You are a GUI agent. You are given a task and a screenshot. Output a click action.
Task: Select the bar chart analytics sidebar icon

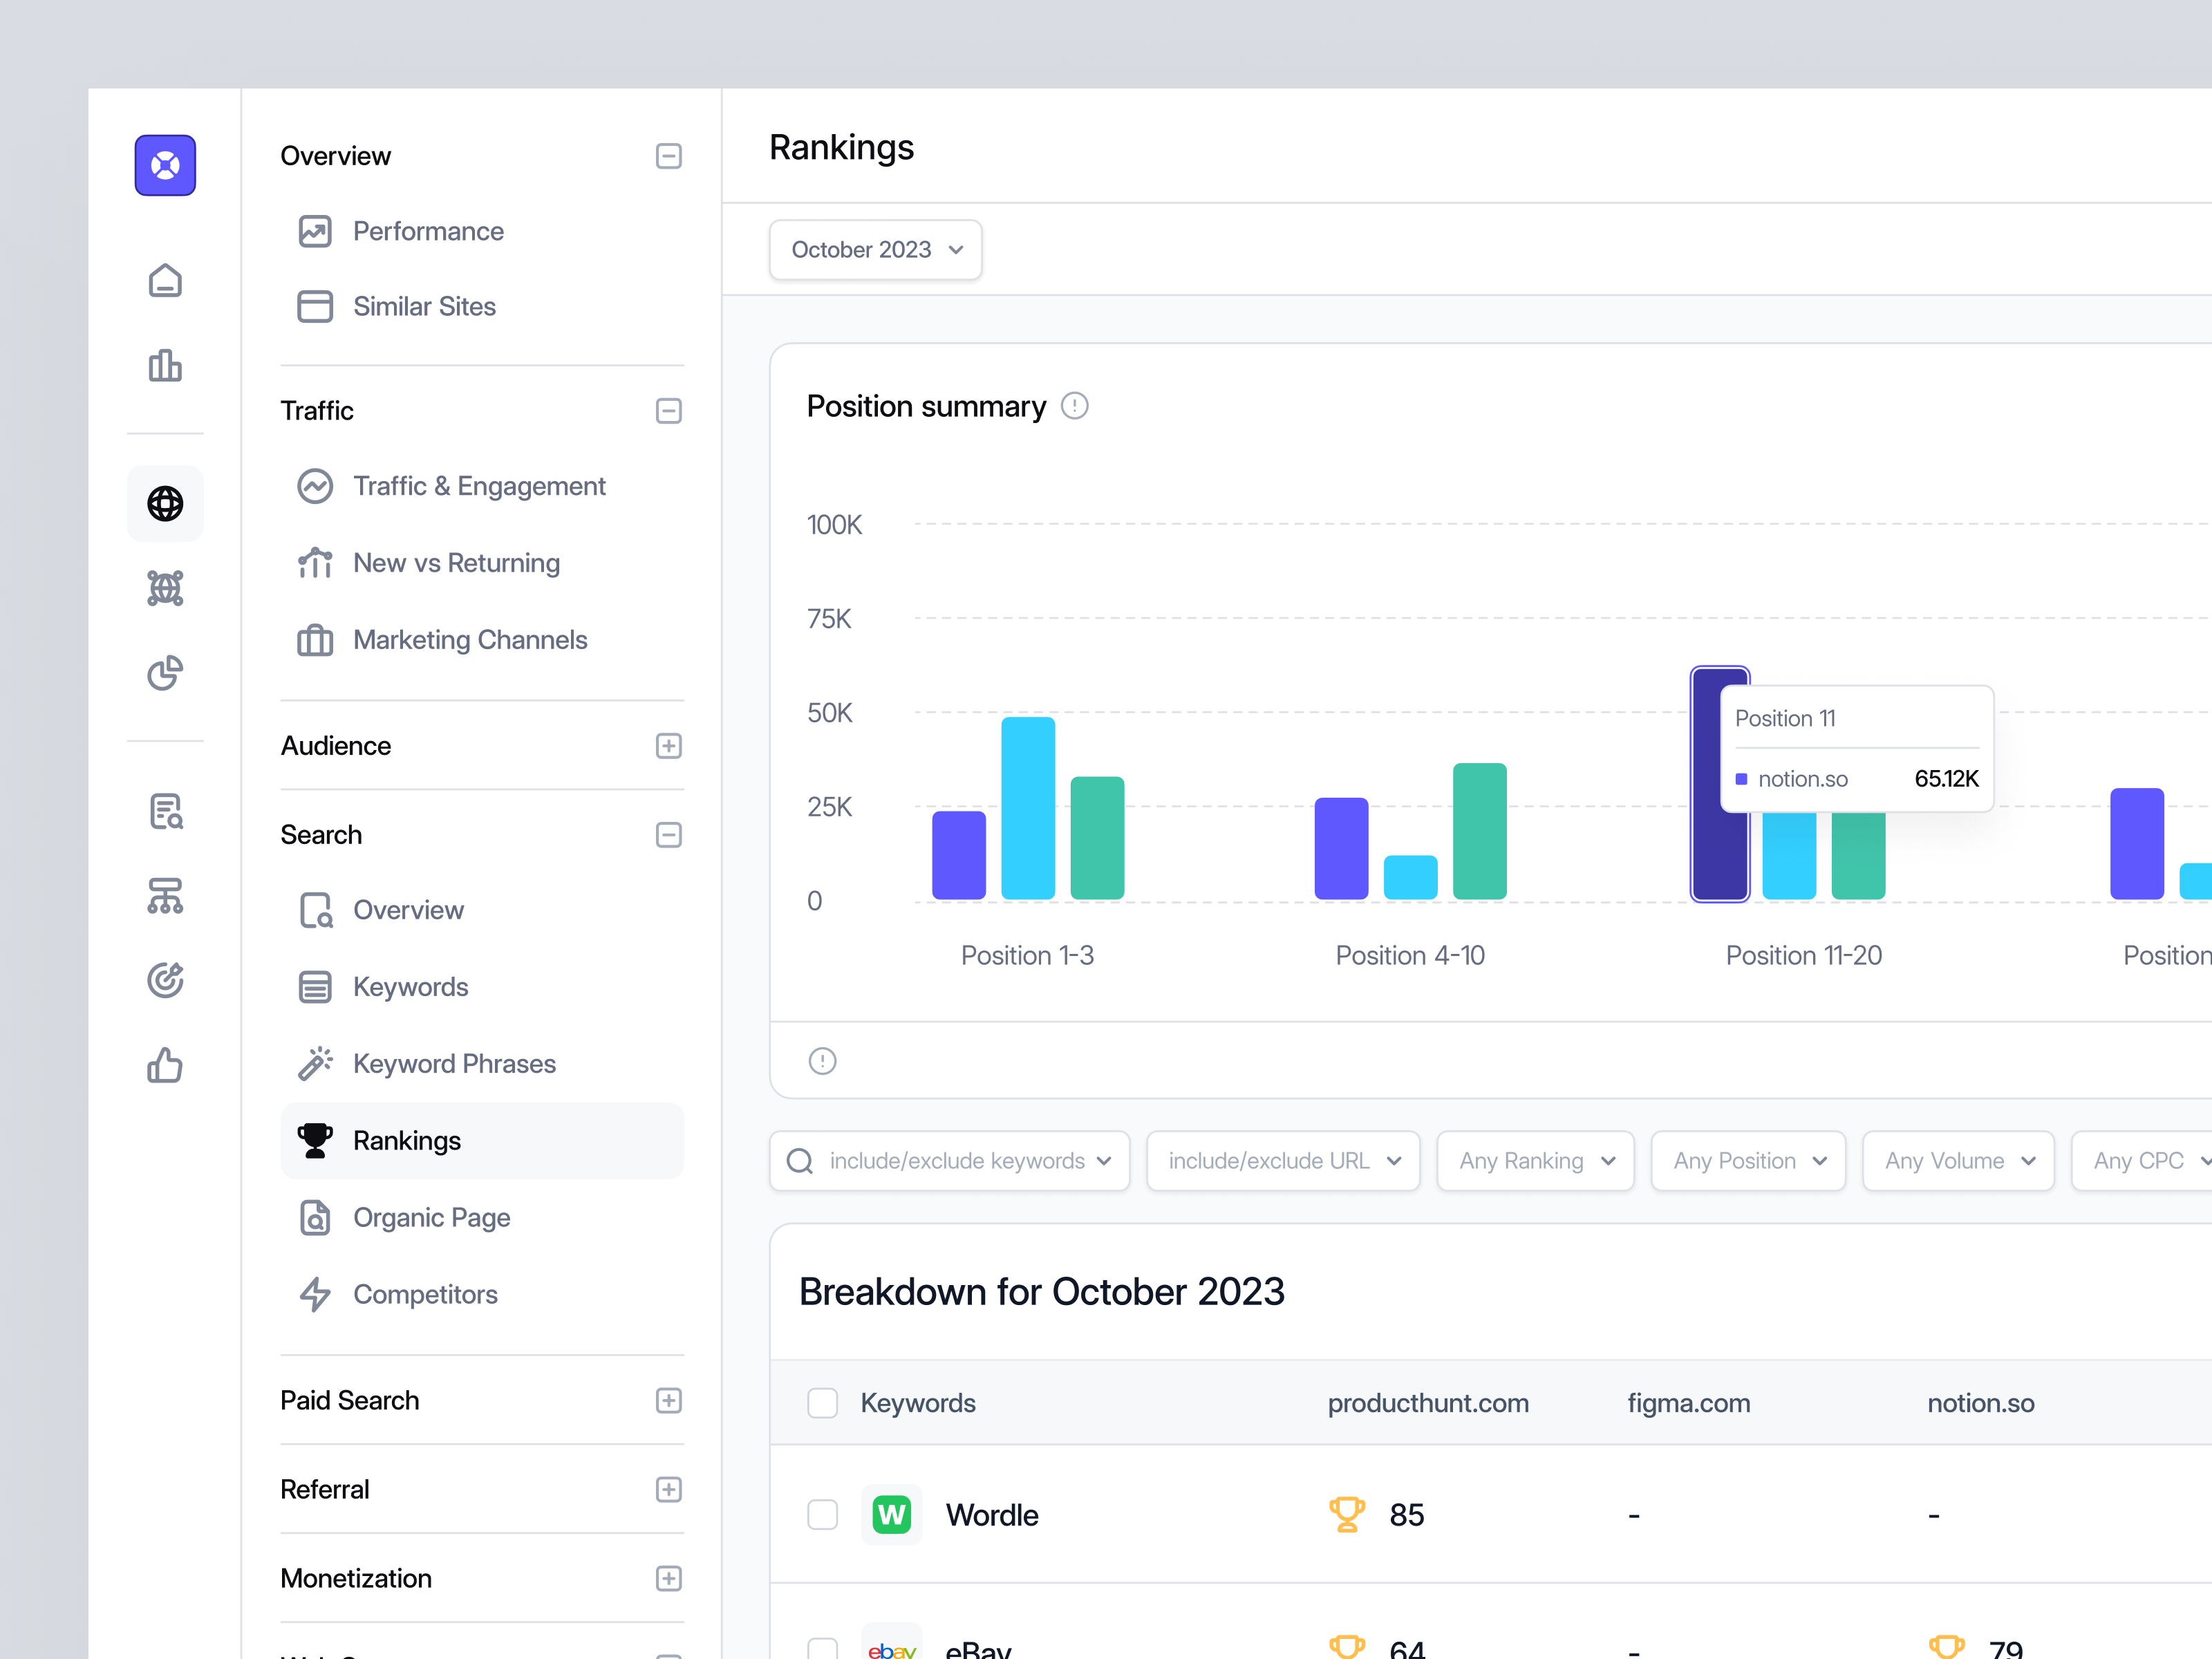[165, 366]
